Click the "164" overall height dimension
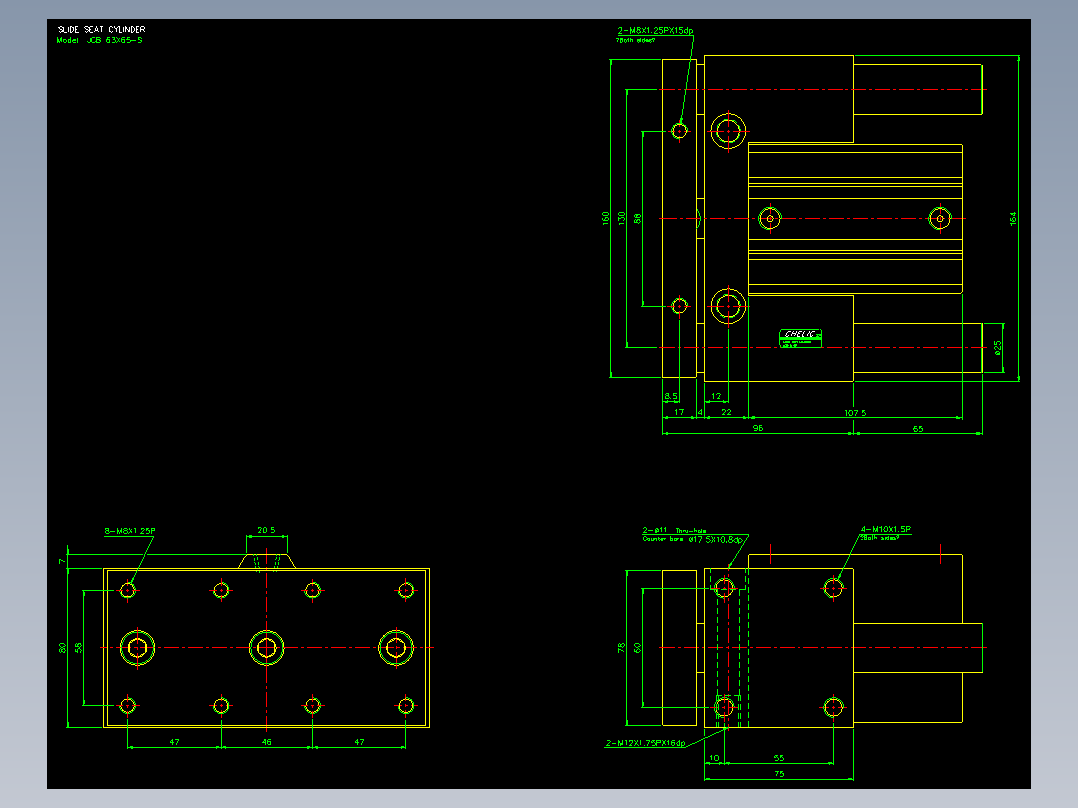The image size is (1078, 808). click(1013, 218)
